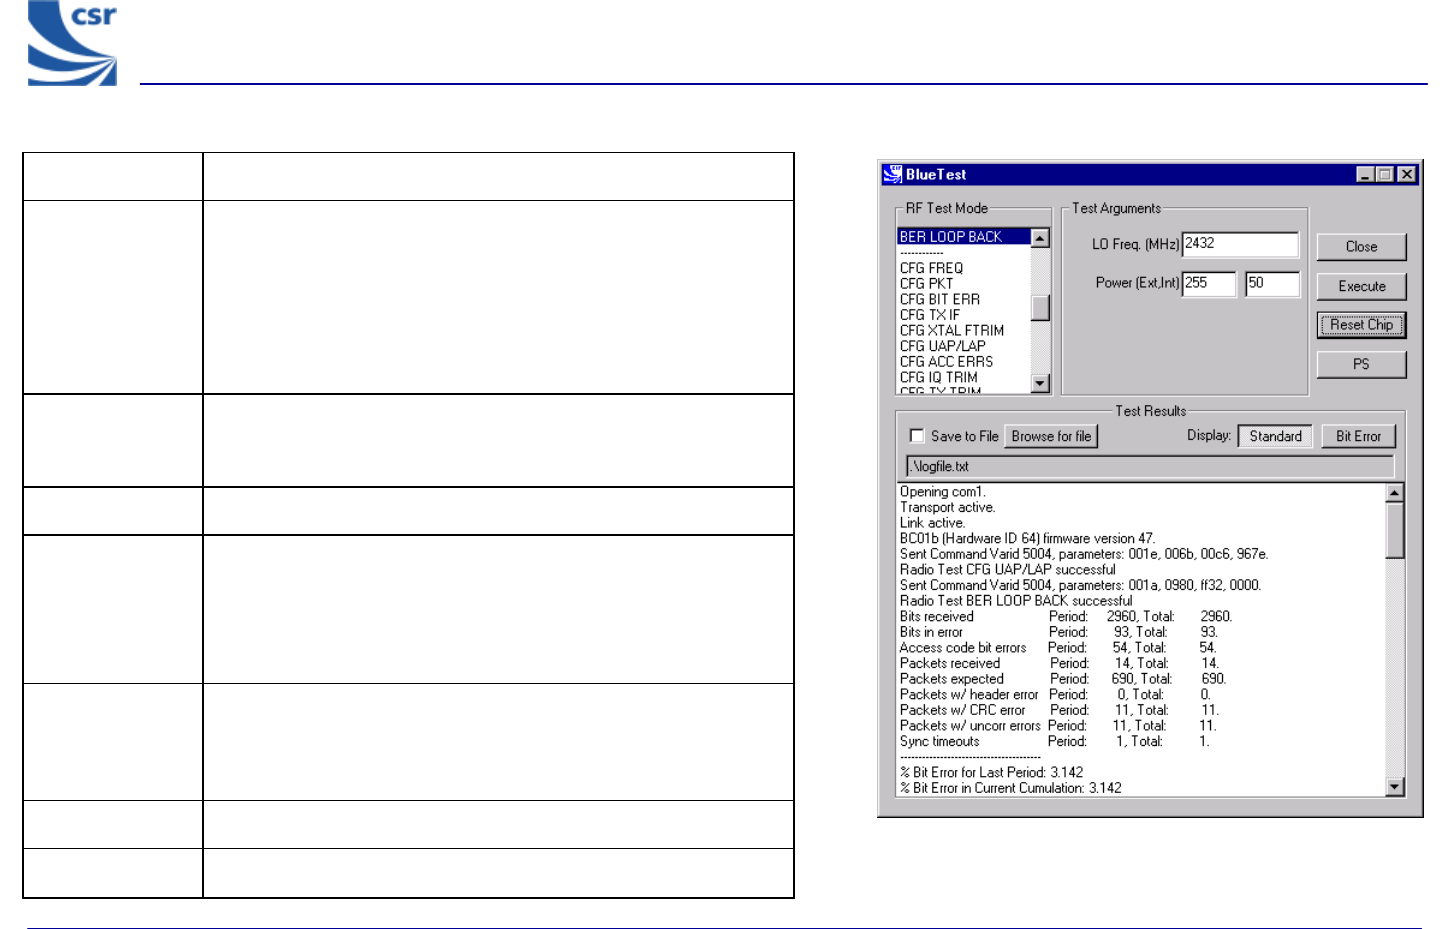Maximize the BlueTest window

(1384, 175)
